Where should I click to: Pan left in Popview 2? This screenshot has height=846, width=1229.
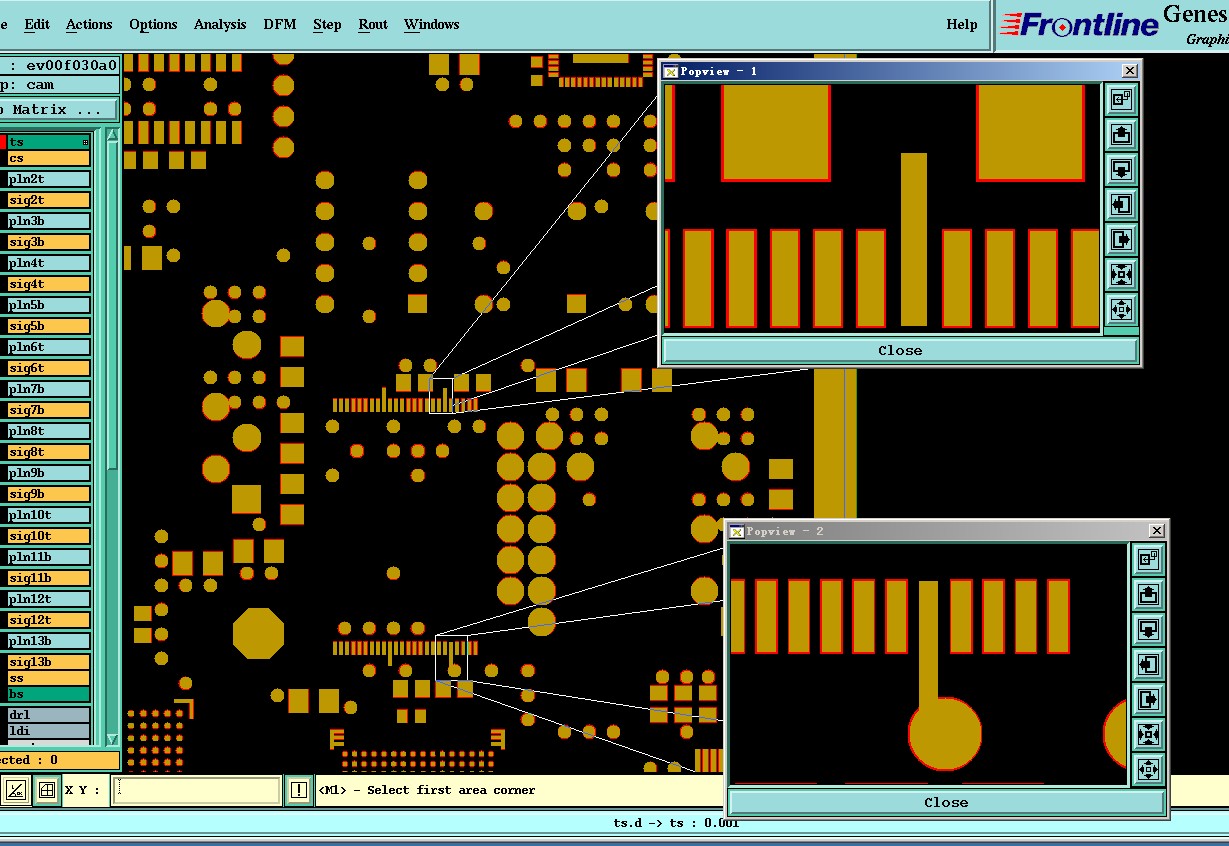[1148, 664]
